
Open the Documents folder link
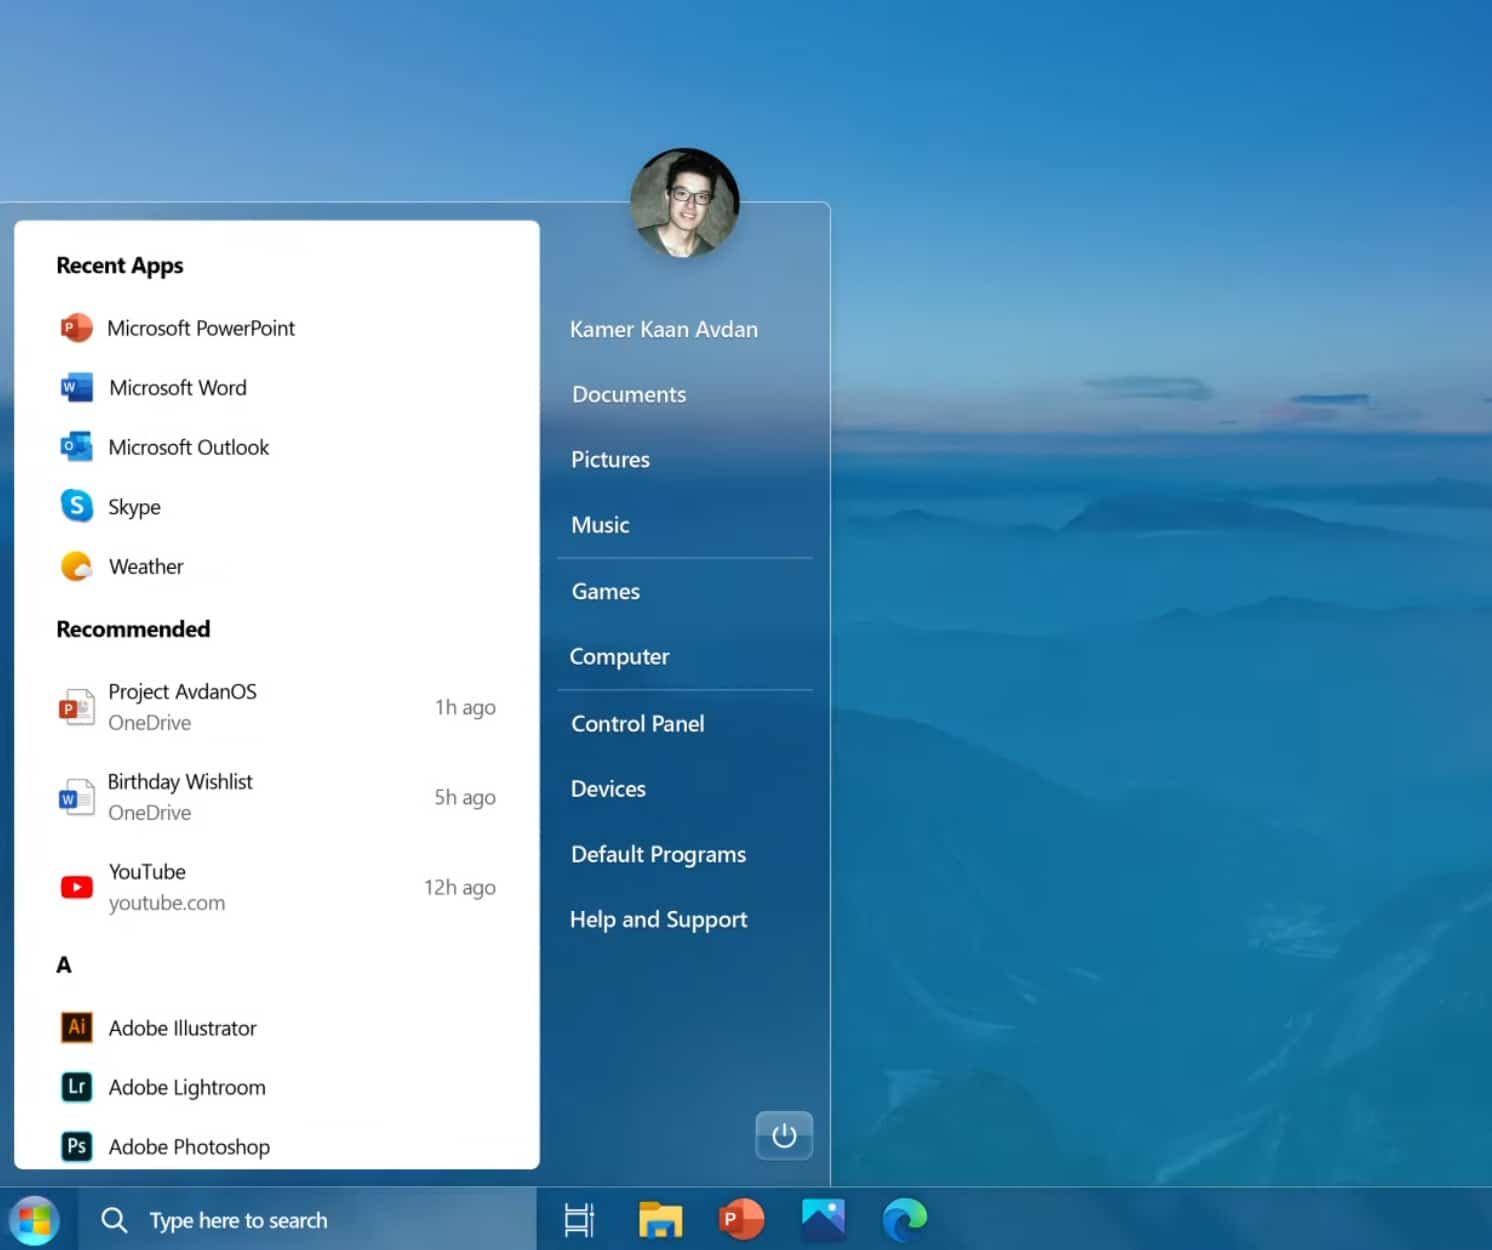pos(629,394)
